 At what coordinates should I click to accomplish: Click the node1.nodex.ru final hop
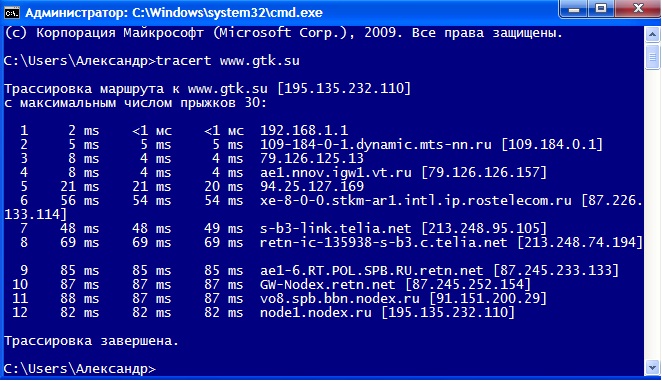tap(316, 313)
